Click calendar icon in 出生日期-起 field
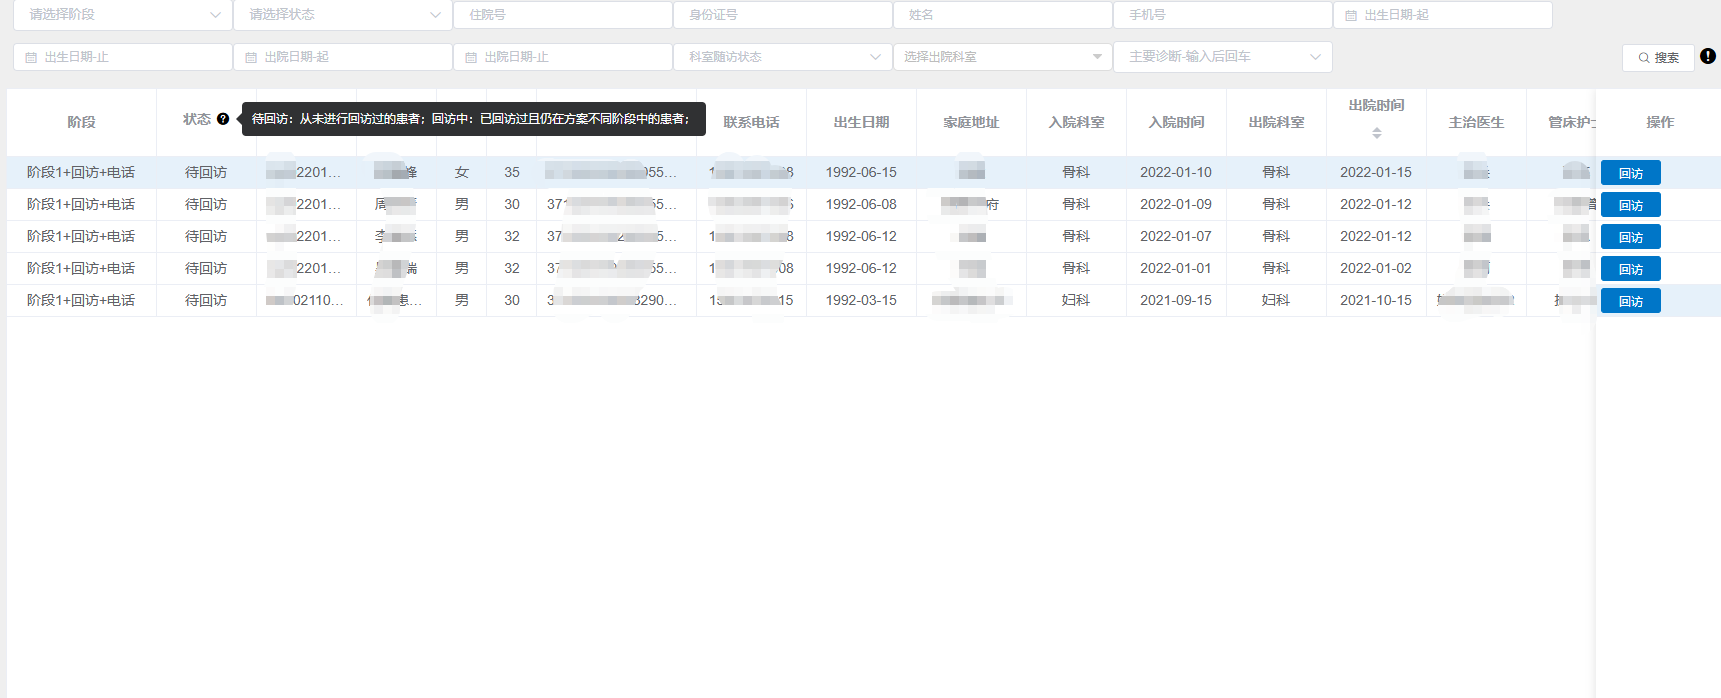Viewport: 1721px width, 698px height. 1351,15
